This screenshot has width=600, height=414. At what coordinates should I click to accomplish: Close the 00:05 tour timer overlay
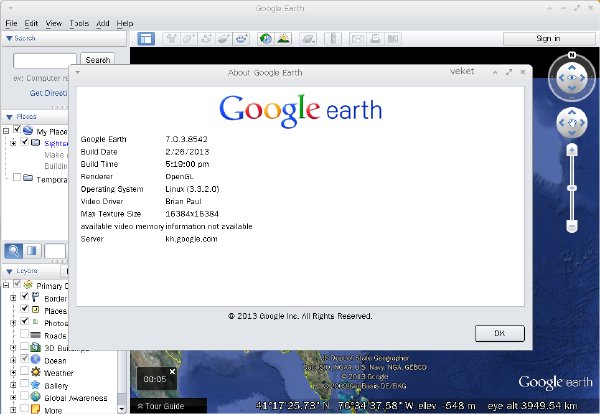[173, 372]
